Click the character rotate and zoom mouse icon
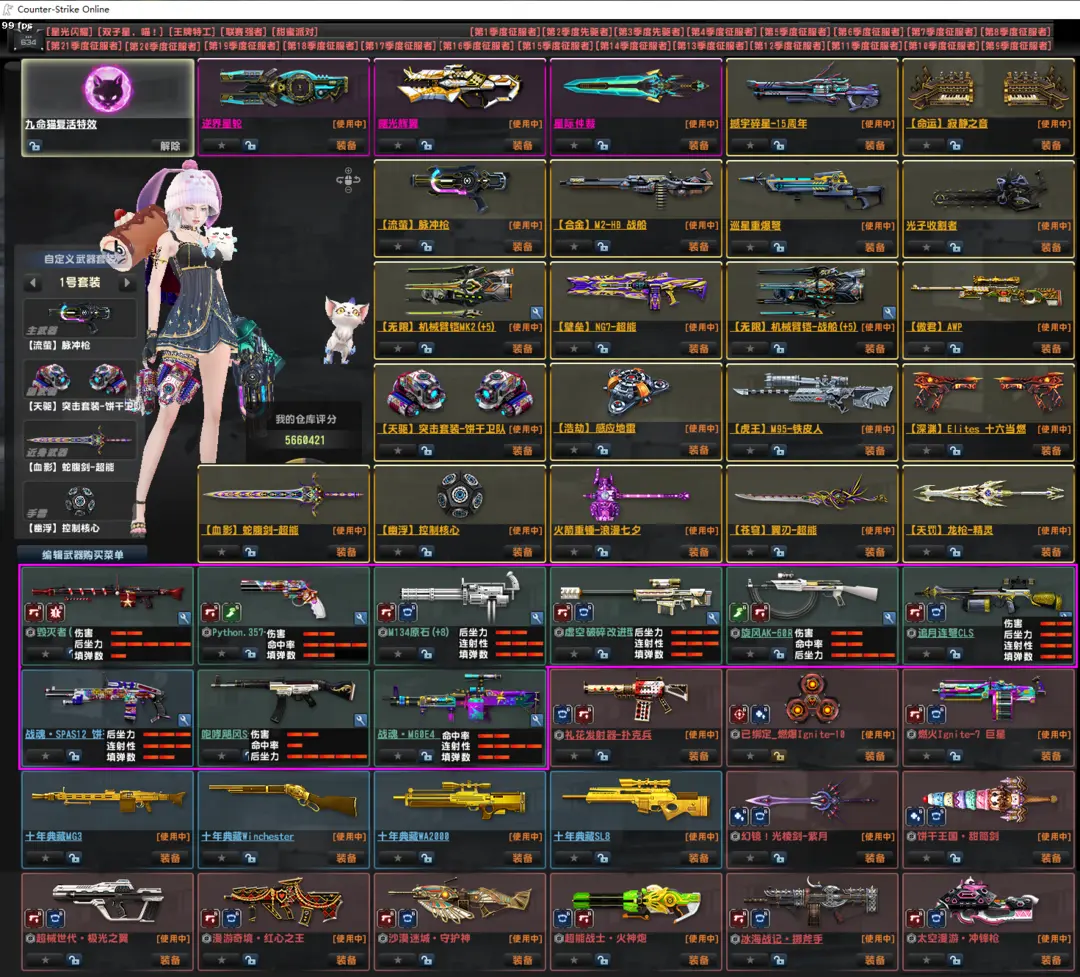This screenshot has height=977, width=1080. click(x=348, y=180)
